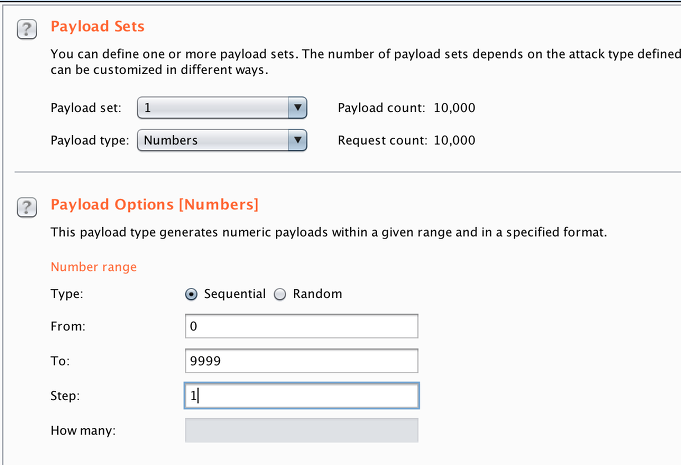This screenshot has width=681, height=465.
Task: Focus the From field containing 0
Action: (301, 326)
